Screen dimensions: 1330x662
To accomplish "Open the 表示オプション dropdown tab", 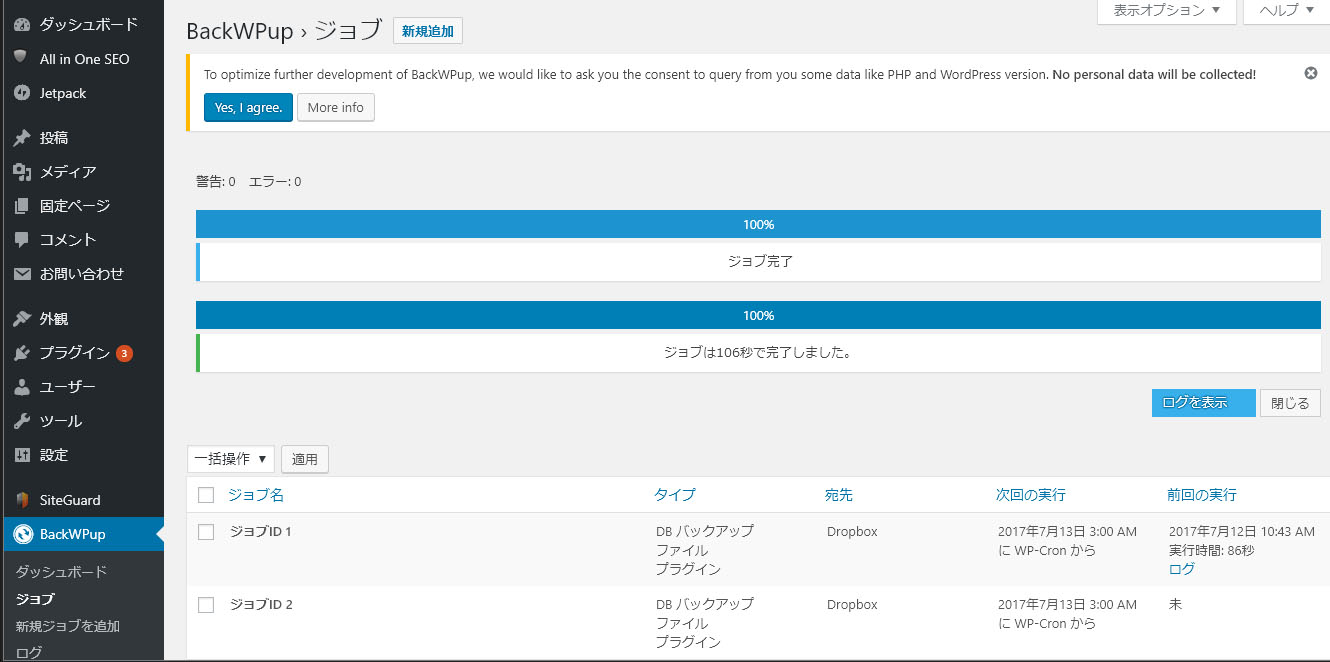I will tap(1167, 10).
